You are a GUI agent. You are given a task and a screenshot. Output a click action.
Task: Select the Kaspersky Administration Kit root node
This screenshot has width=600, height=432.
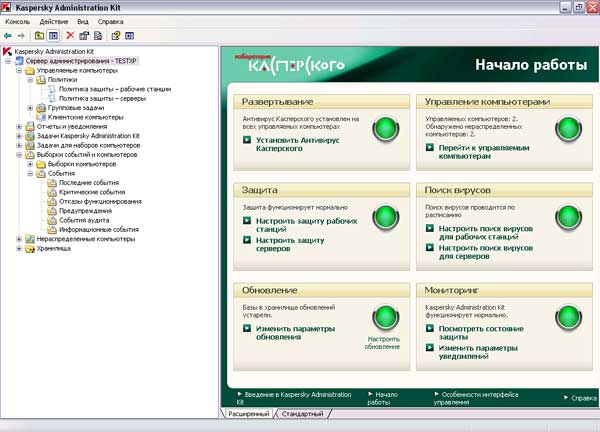point(53,50)
